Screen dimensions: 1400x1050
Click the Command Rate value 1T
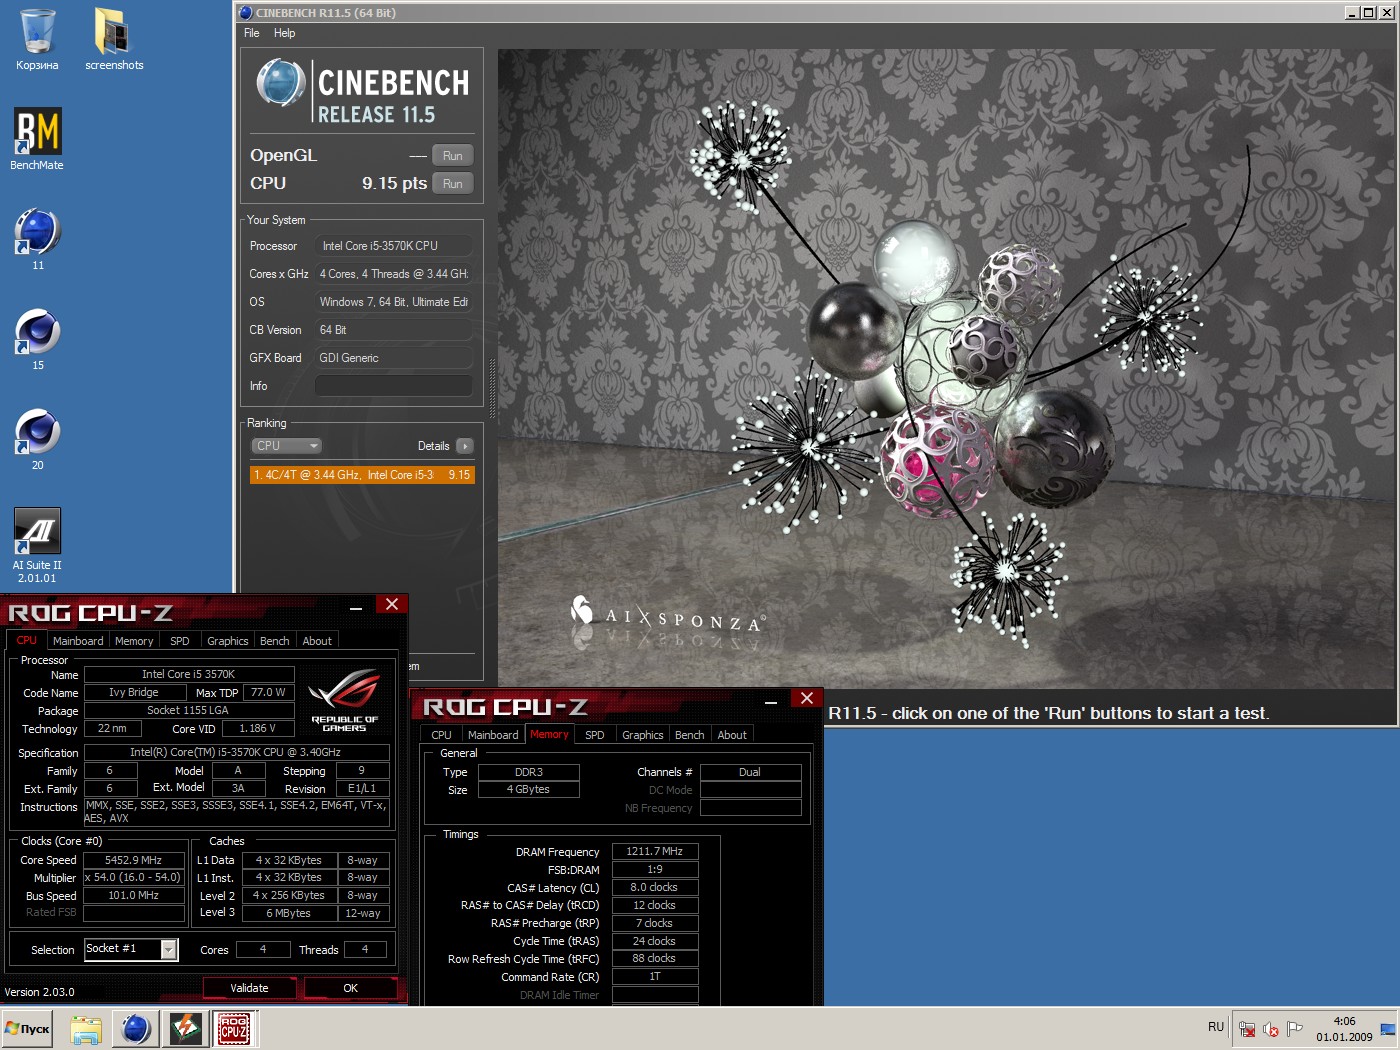(655, 977)
